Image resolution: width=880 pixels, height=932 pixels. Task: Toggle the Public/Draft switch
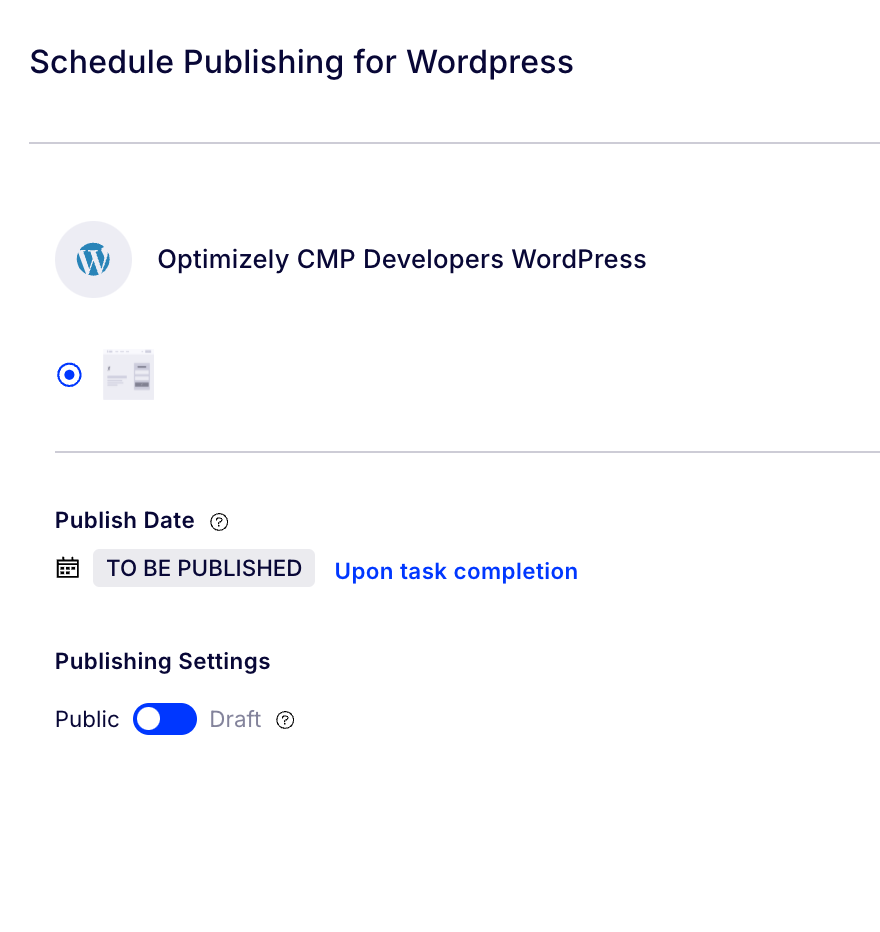coord(165,719)
